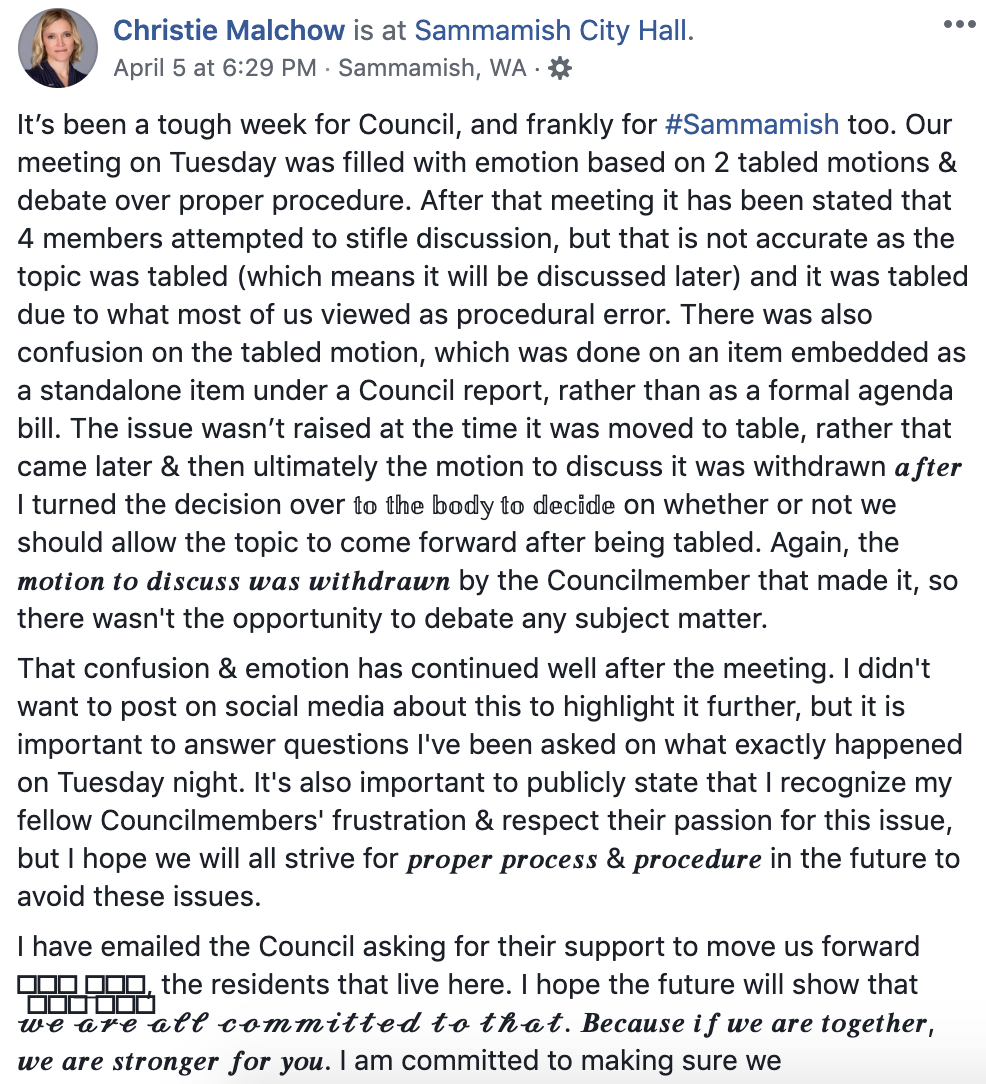The height and width of the screenshot is (1084, 986).
Task: Click the script text "we are all committed to that"
Action: 289,1024
